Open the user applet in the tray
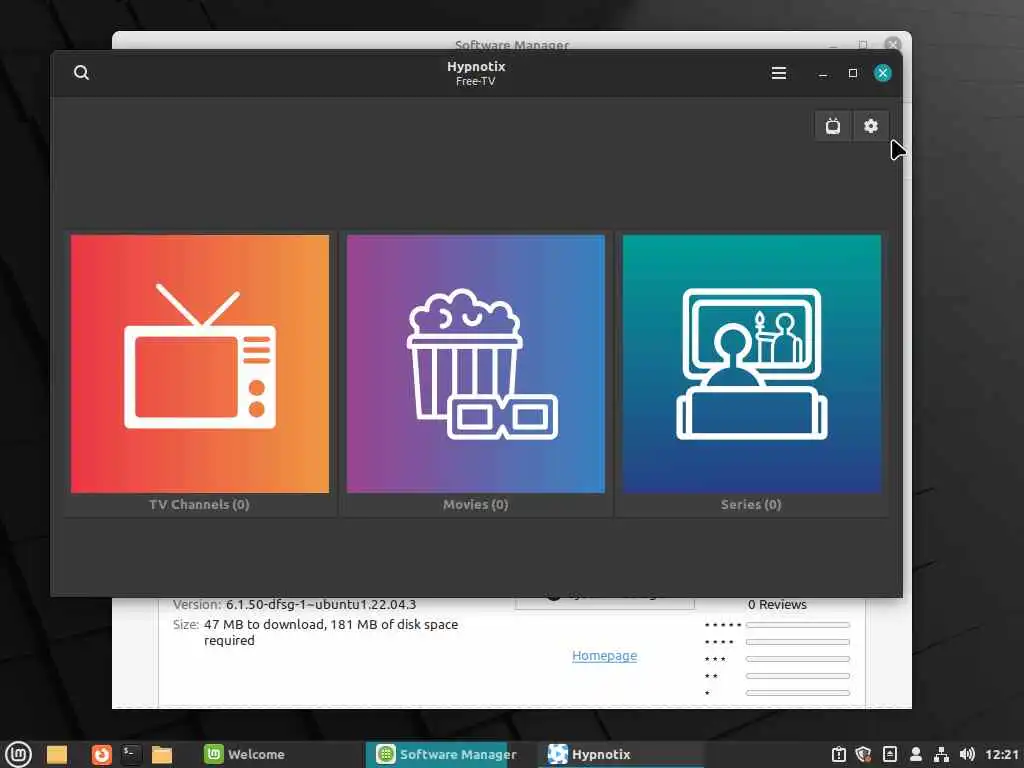Screen dimensions: 1024x768 tap(916, 754)
